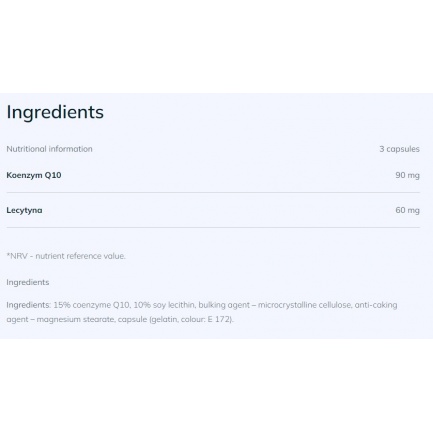Click the 3 capsules column header
The image size is (433, 433).
(x=399, y=149)
